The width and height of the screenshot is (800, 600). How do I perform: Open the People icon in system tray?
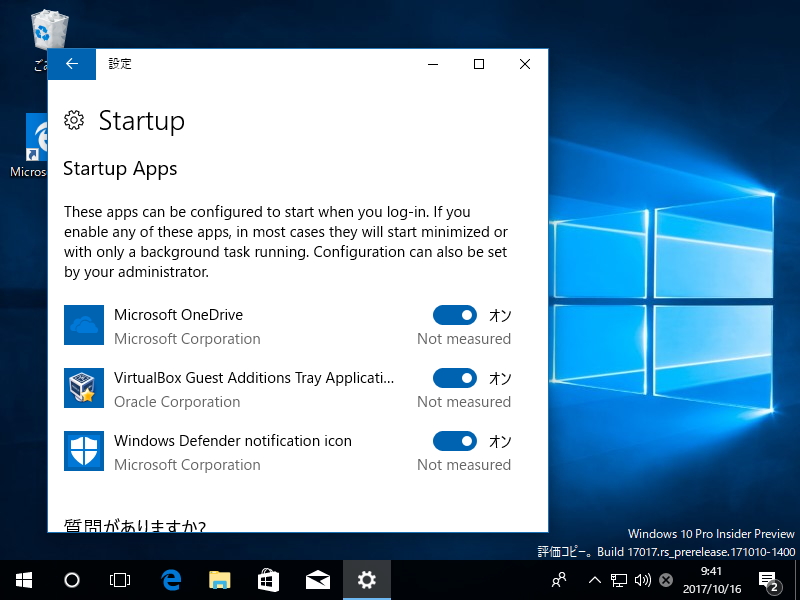559,580
